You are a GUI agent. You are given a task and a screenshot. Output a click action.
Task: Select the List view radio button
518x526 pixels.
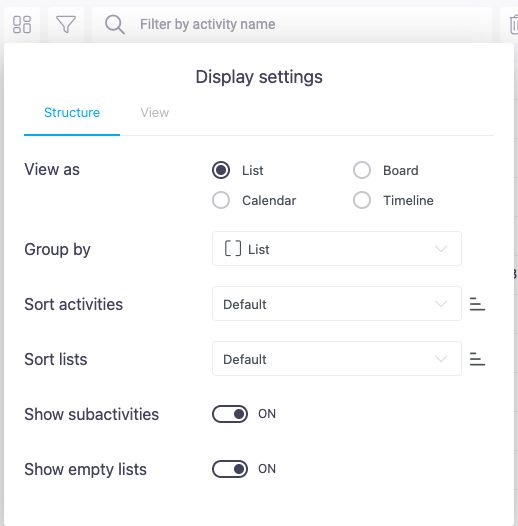pos(221,170)
